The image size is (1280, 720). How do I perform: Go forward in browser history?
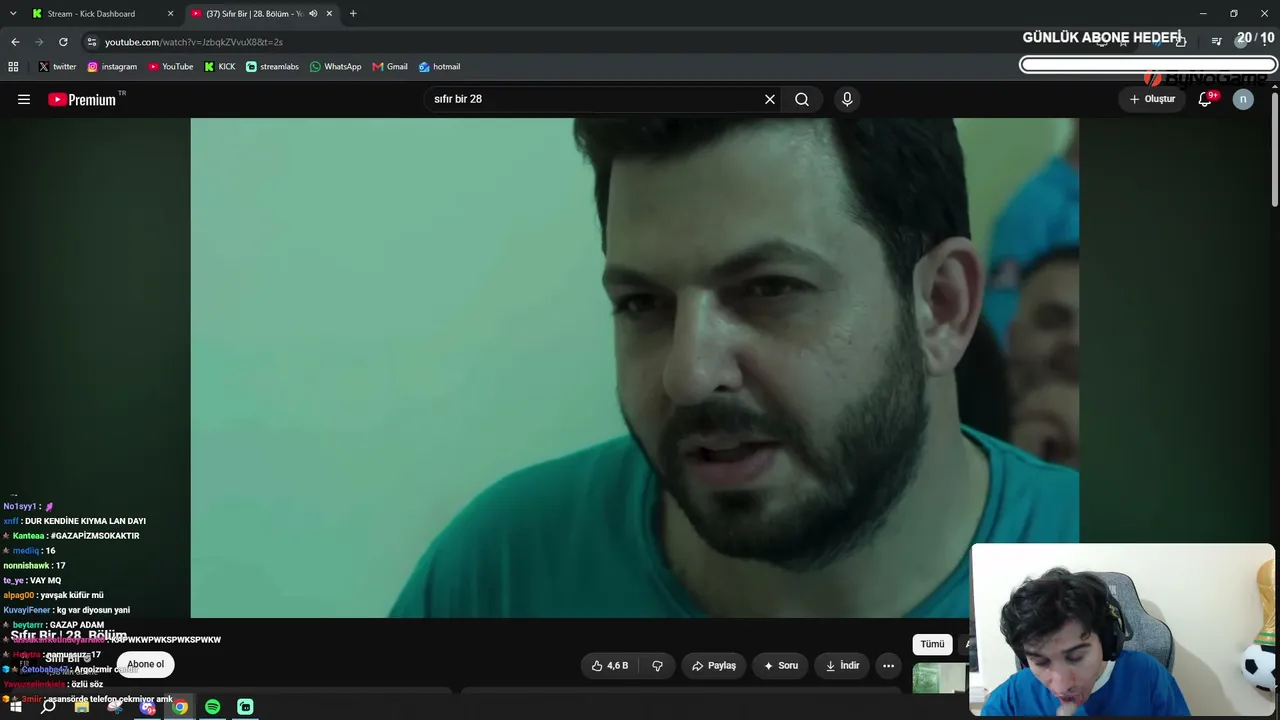[x=39, y=42]
